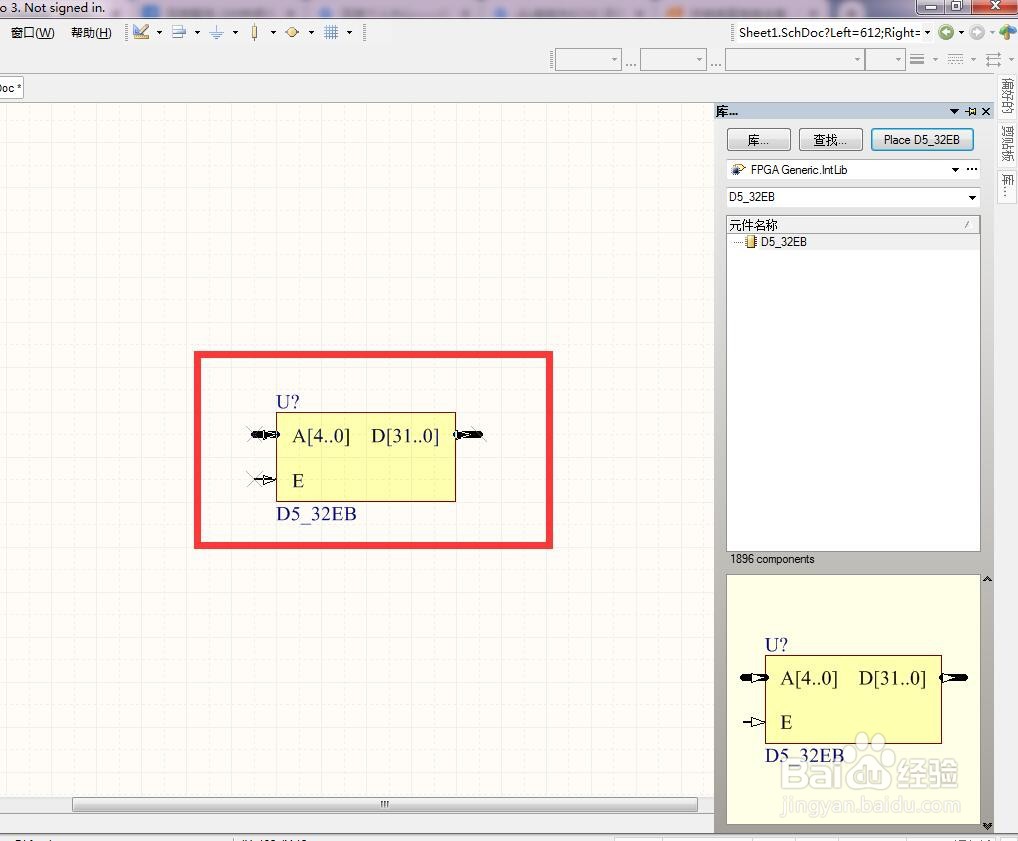Expand the digital devices dropdown arrow

click(273, 32)
